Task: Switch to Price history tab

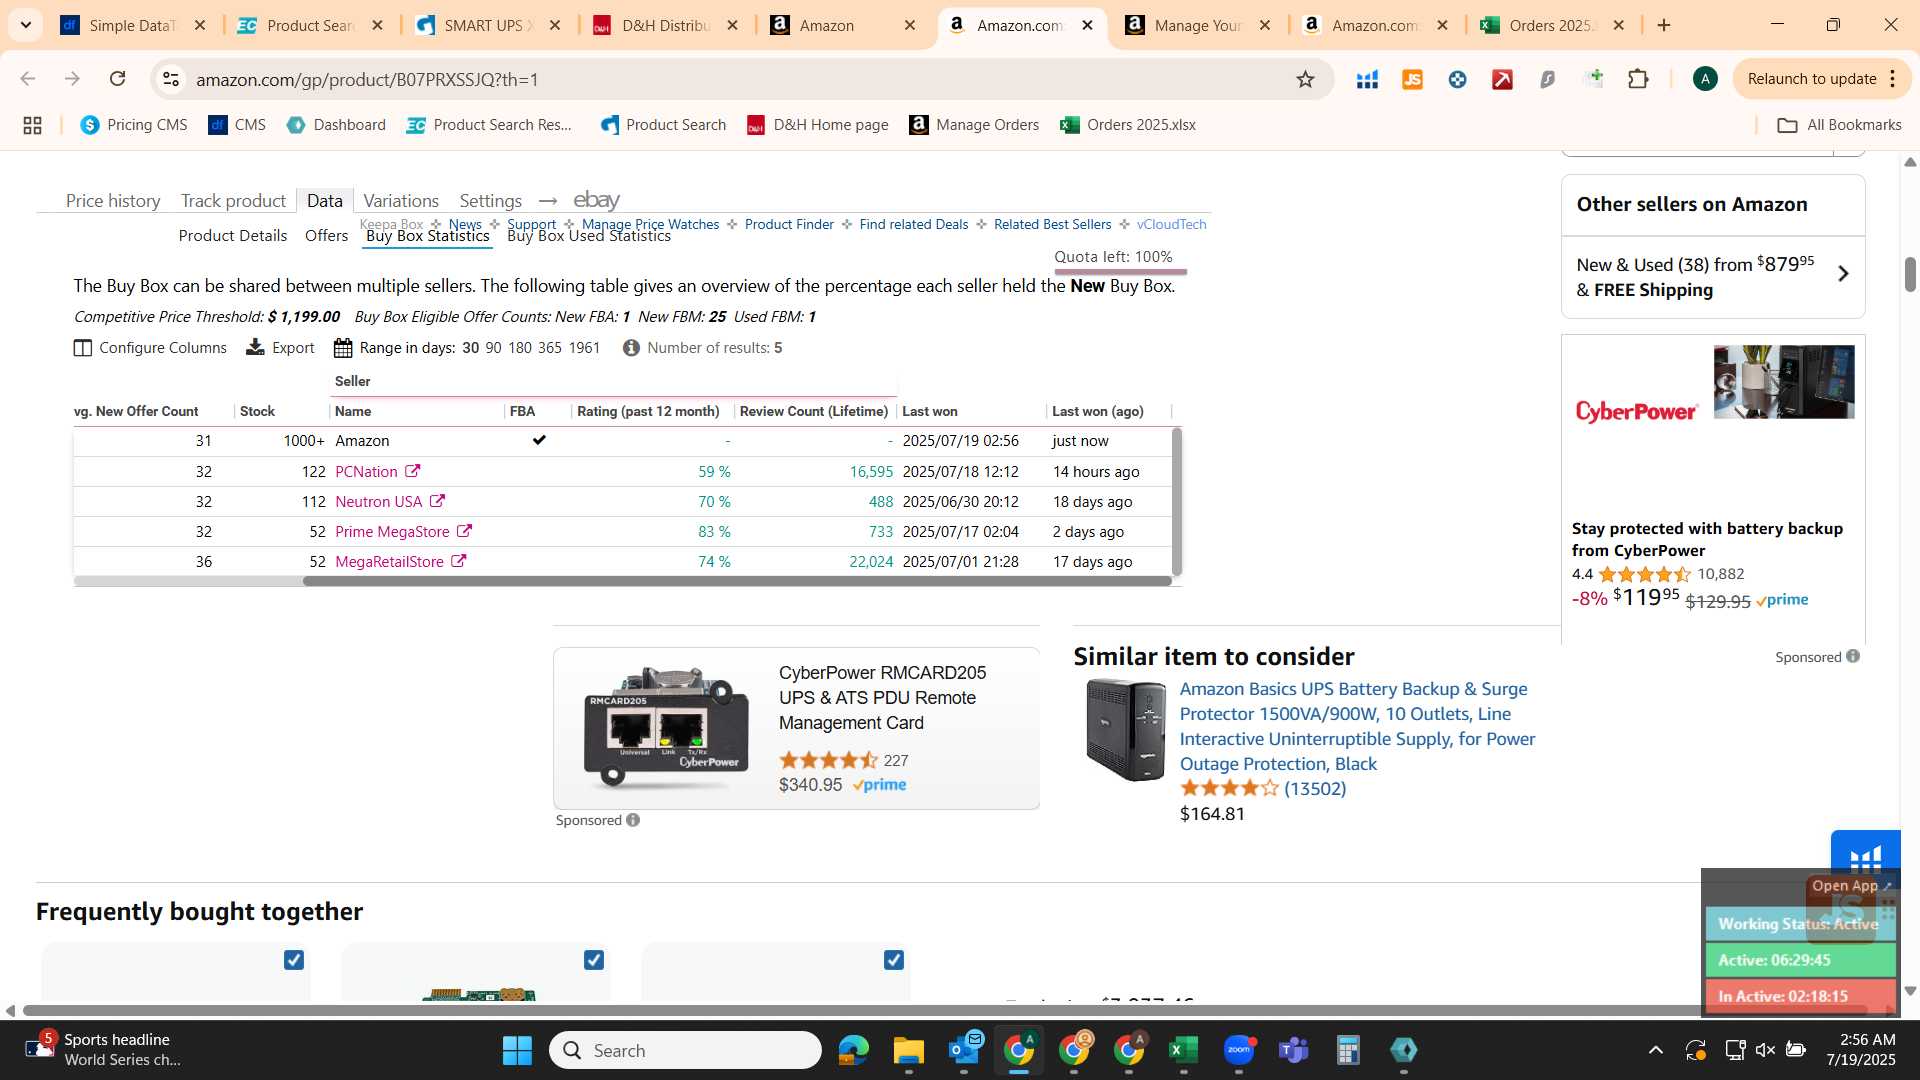Action: point(113,200)
